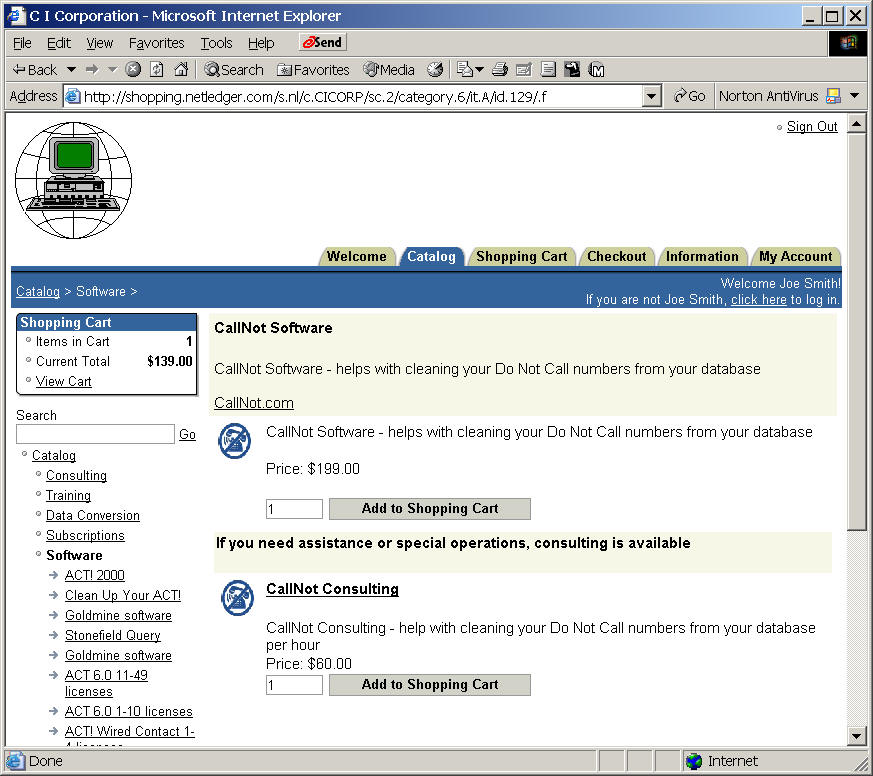The height and width of the screenshot is (776, 873).
Task: Open the CallNot.com link
Action: pos(254,403)
